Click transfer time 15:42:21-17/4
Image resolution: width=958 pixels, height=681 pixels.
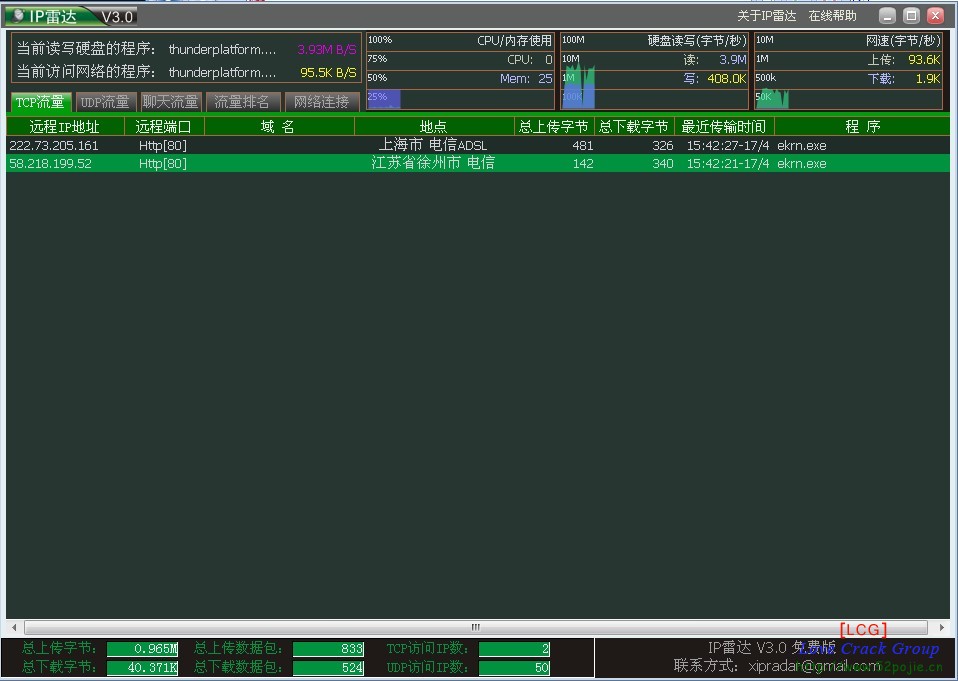click(728, 163)
